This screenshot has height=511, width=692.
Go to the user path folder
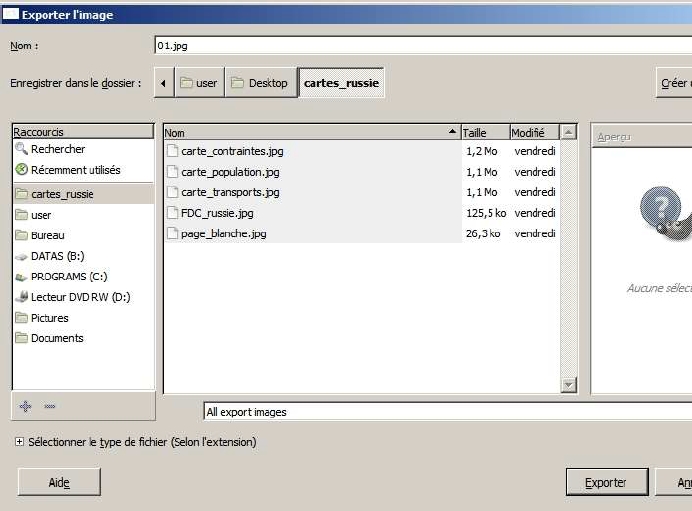[199, 83]
